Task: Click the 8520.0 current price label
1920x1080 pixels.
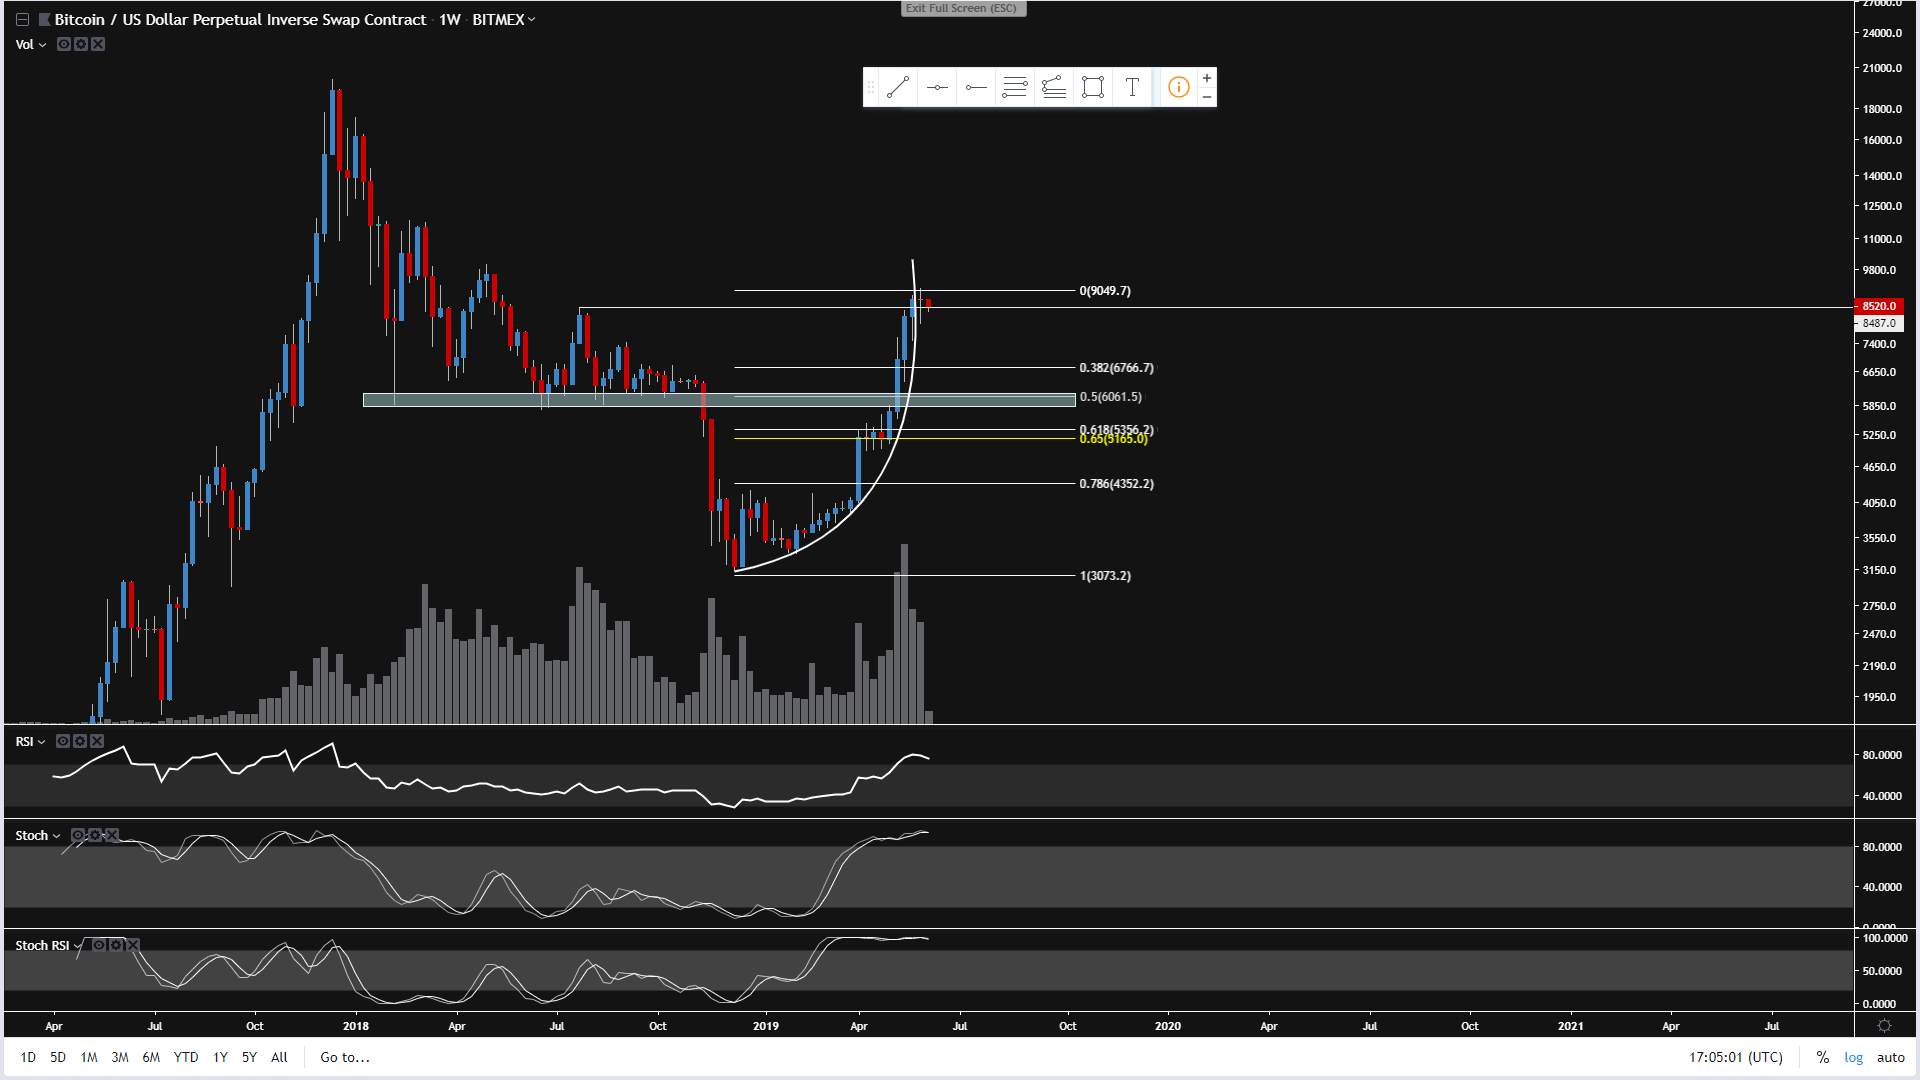Action: pos(1879,306)
